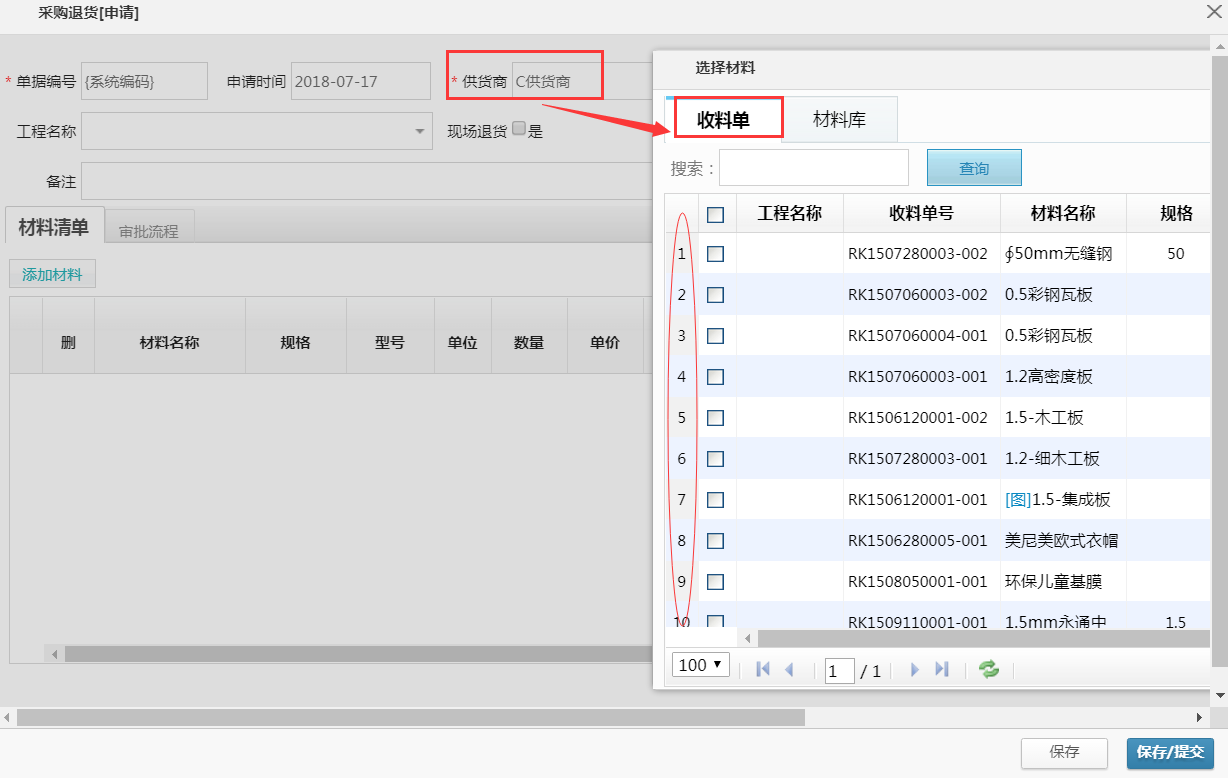Type in the 搜索 search input field
1228x778 pixels.
click(813, 167)
